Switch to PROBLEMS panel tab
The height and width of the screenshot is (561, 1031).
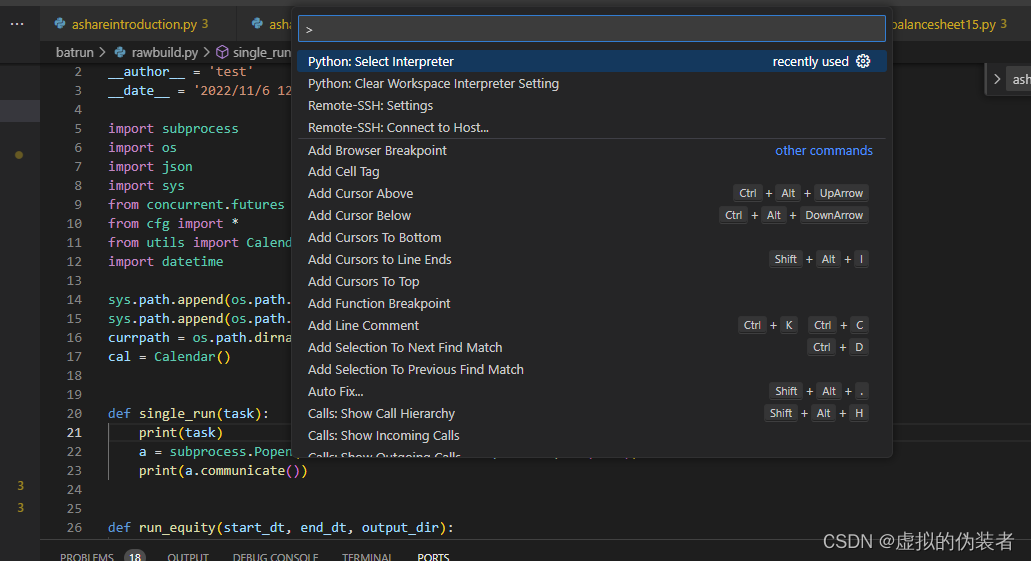(87, 556)
